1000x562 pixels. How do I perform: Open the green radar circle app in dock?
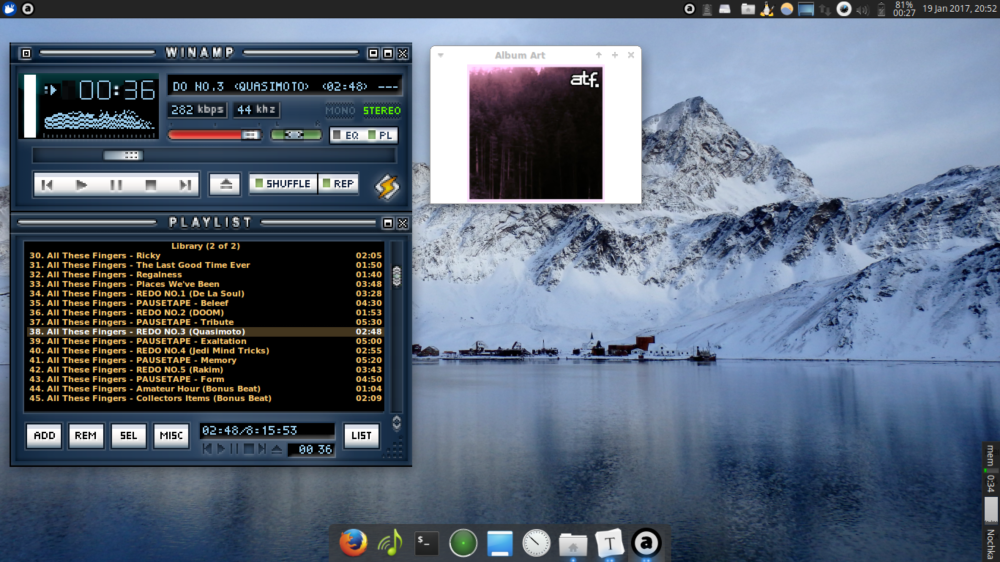click(x=463, y=543)
